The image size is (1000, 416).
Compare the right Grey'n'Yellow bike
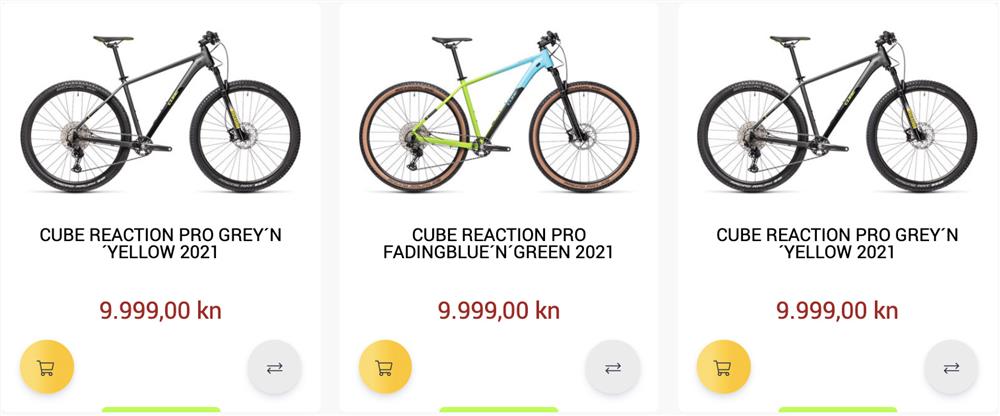(951, 368)
